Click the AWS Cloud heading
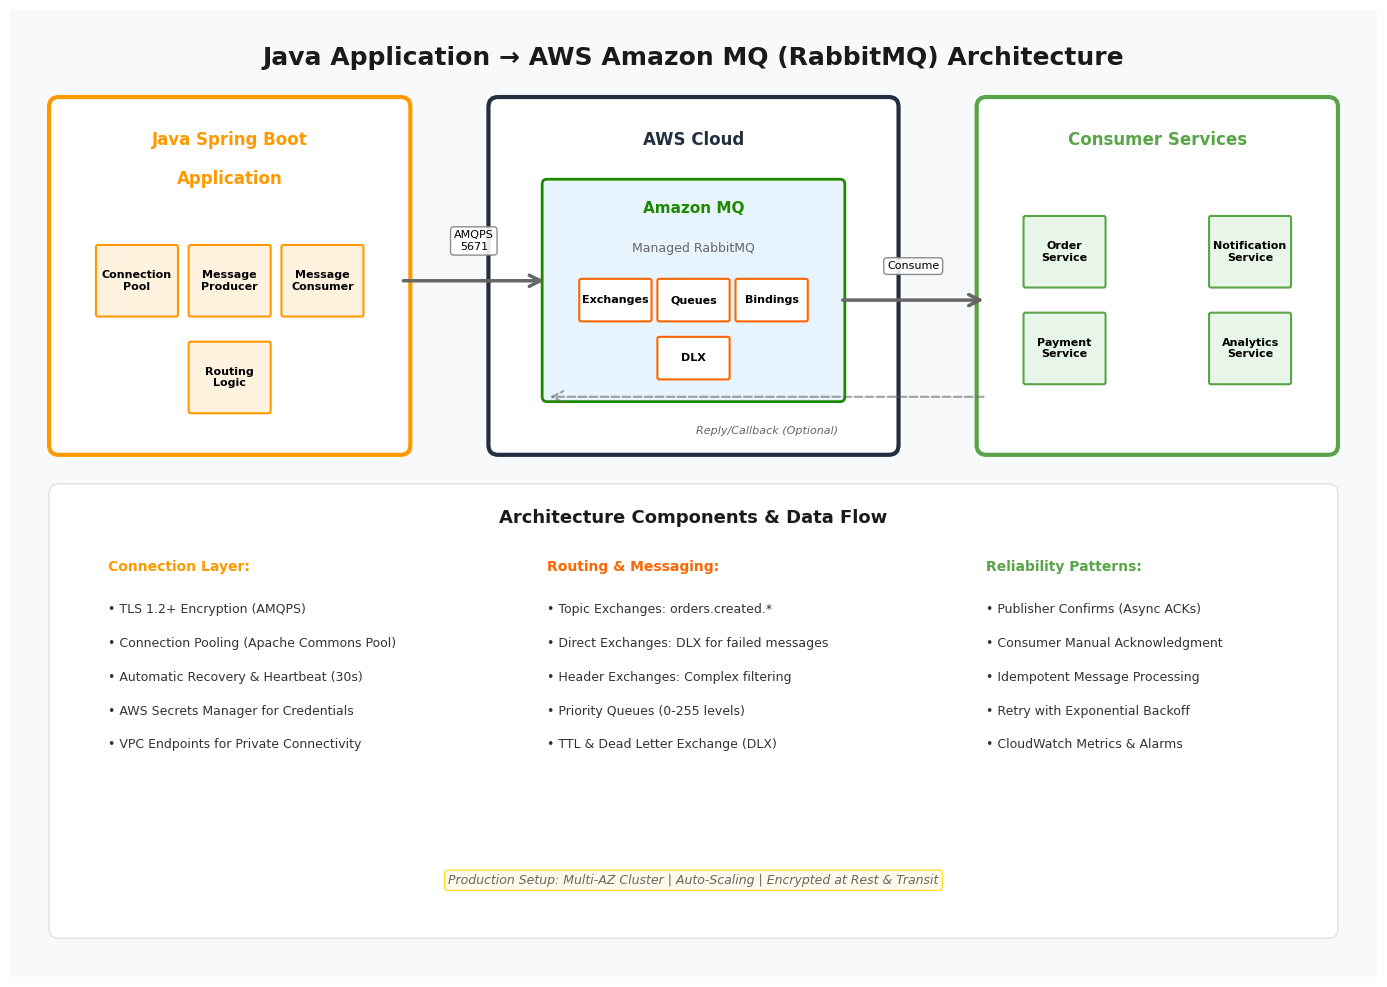 (x=693, y=140)
